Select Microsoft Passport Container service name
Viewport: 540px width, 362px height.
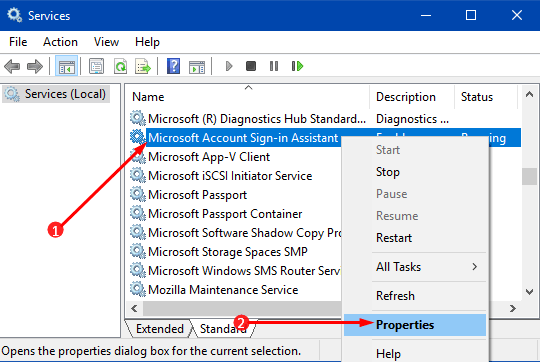(225, 214)
